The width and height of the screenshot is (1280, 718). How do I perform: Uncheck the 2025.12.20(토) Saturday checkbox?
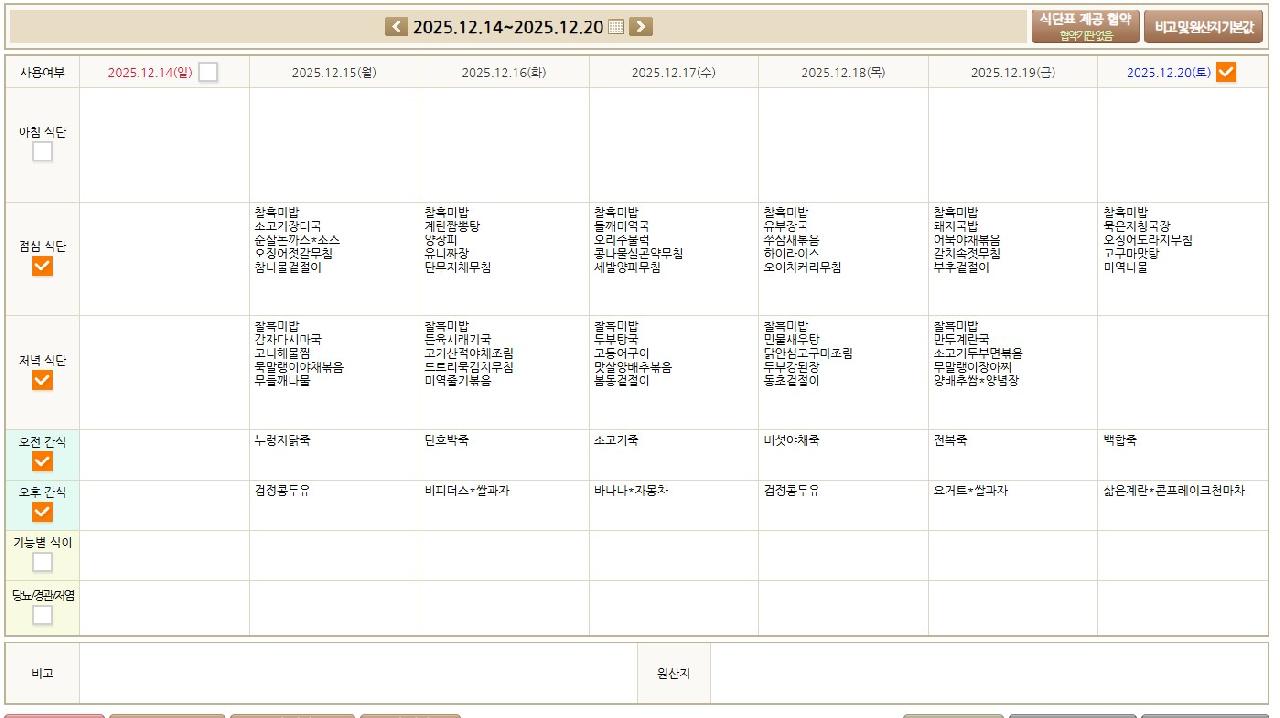pos(1225,72)
